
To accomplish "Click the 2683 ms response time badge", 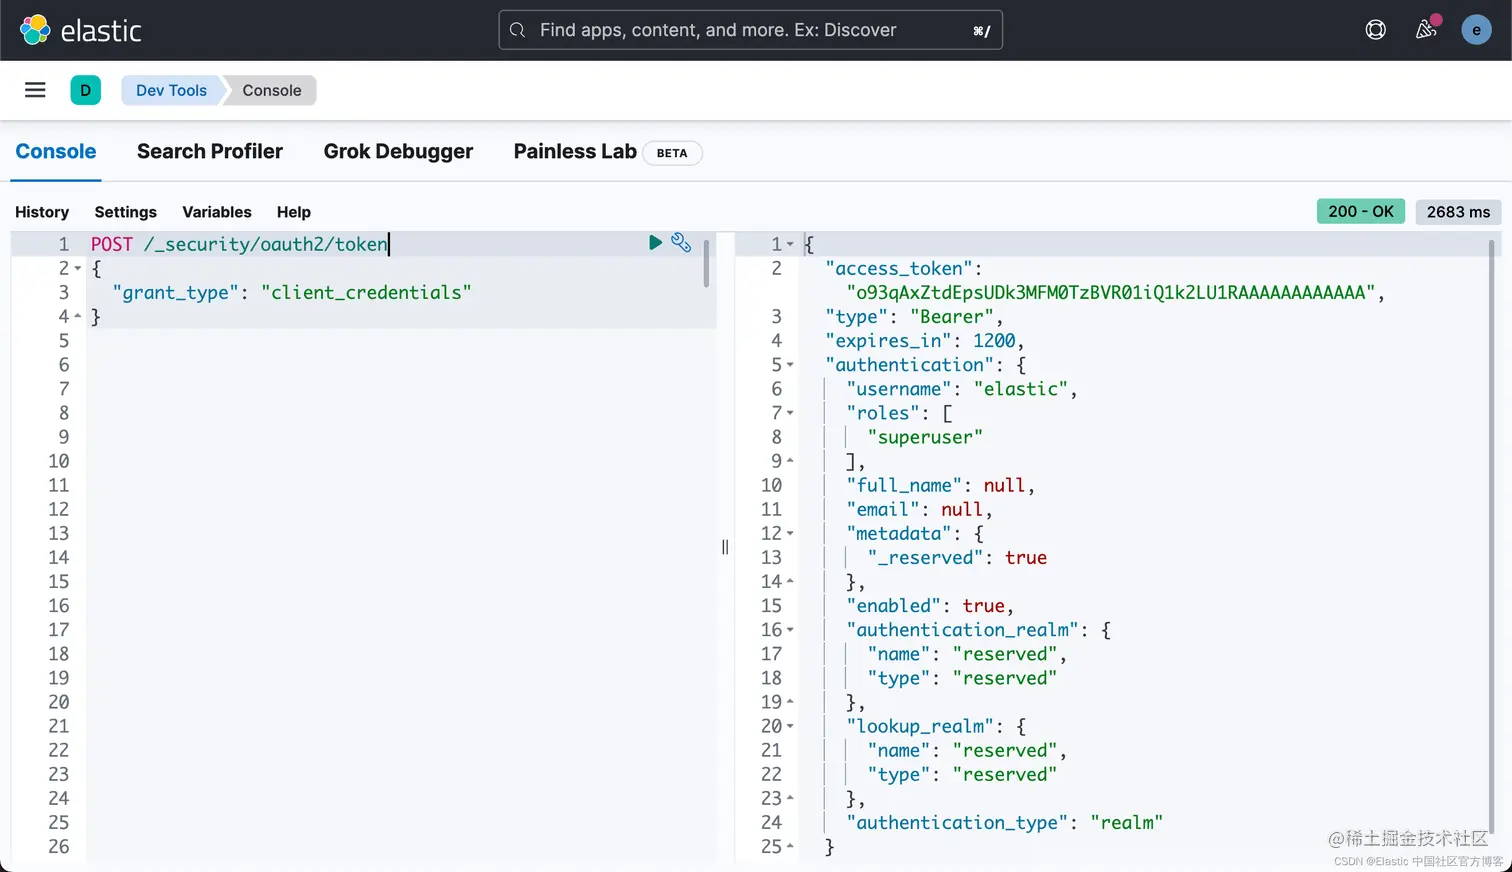I will 1458,212.
